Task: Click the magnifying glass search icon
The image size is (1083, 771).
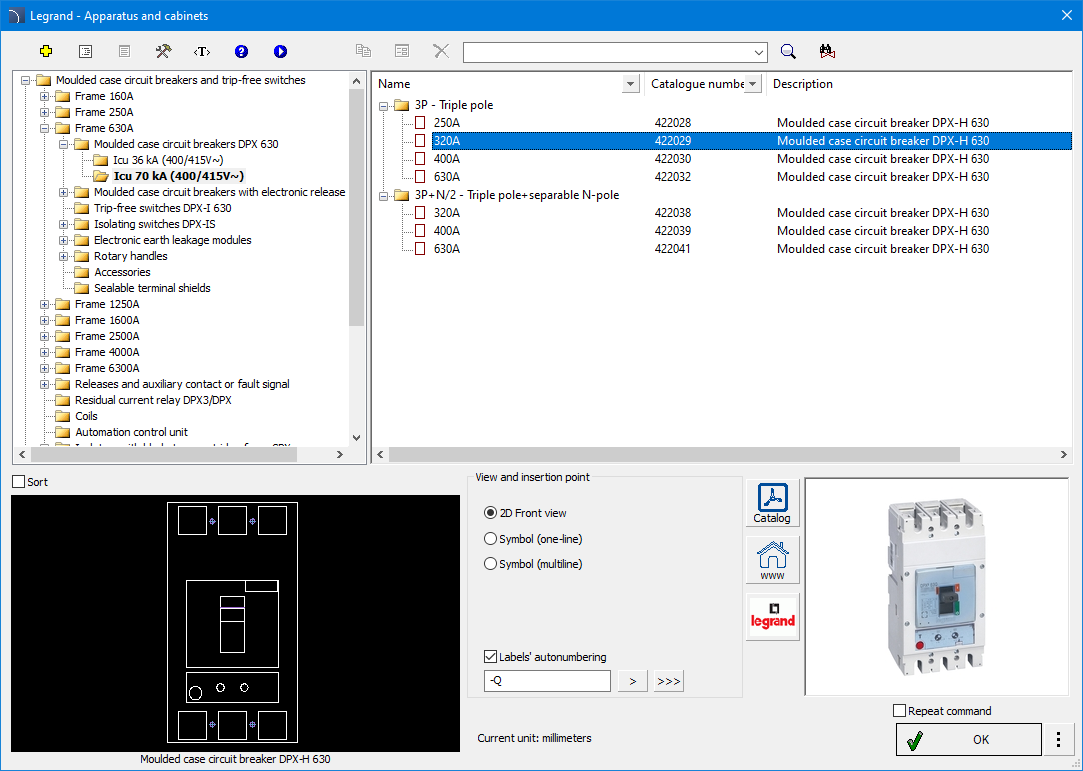Action: [x=788, y=51]
